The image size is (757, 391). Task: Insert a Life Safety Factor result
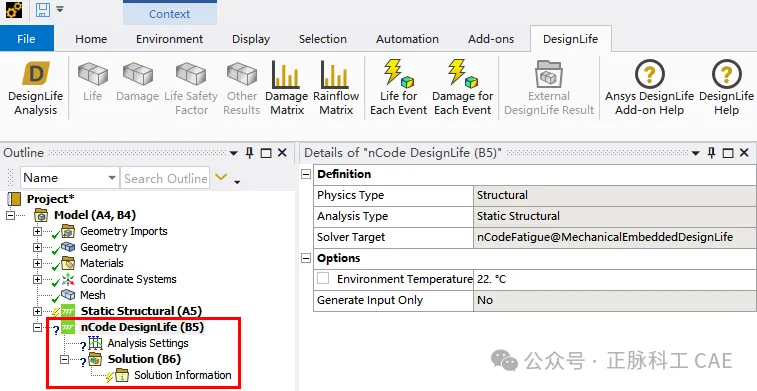tap(191, 88)
